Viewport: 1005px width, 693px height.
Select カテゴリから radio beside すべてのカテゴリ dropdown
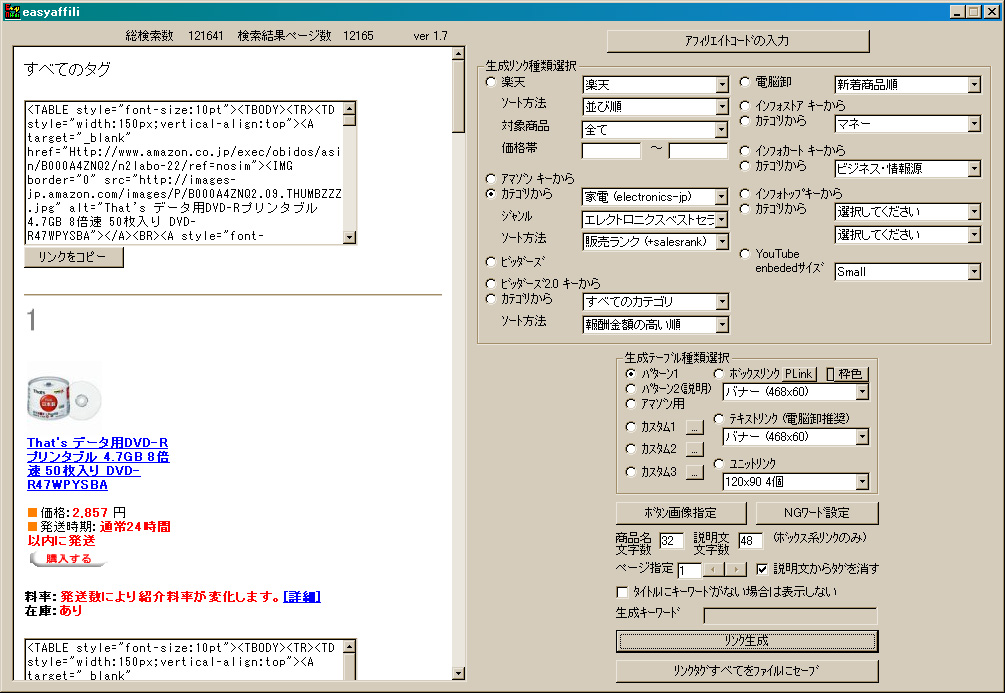click(x=491, y=299)
